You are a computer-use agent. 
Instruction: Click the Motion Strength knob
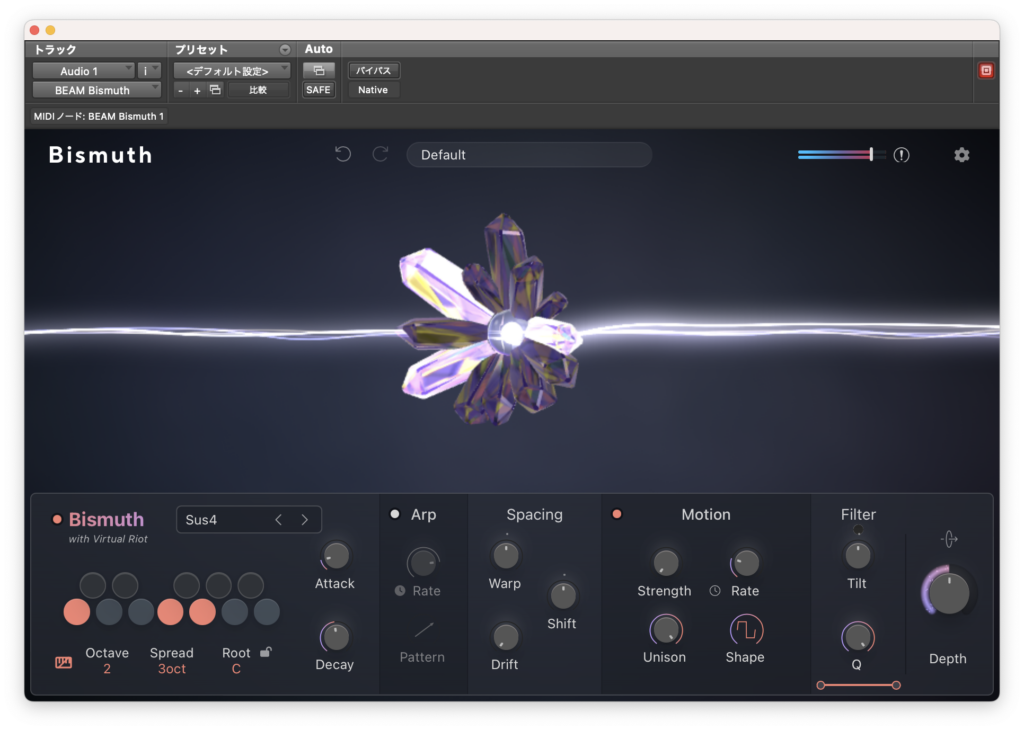point(665,562)
